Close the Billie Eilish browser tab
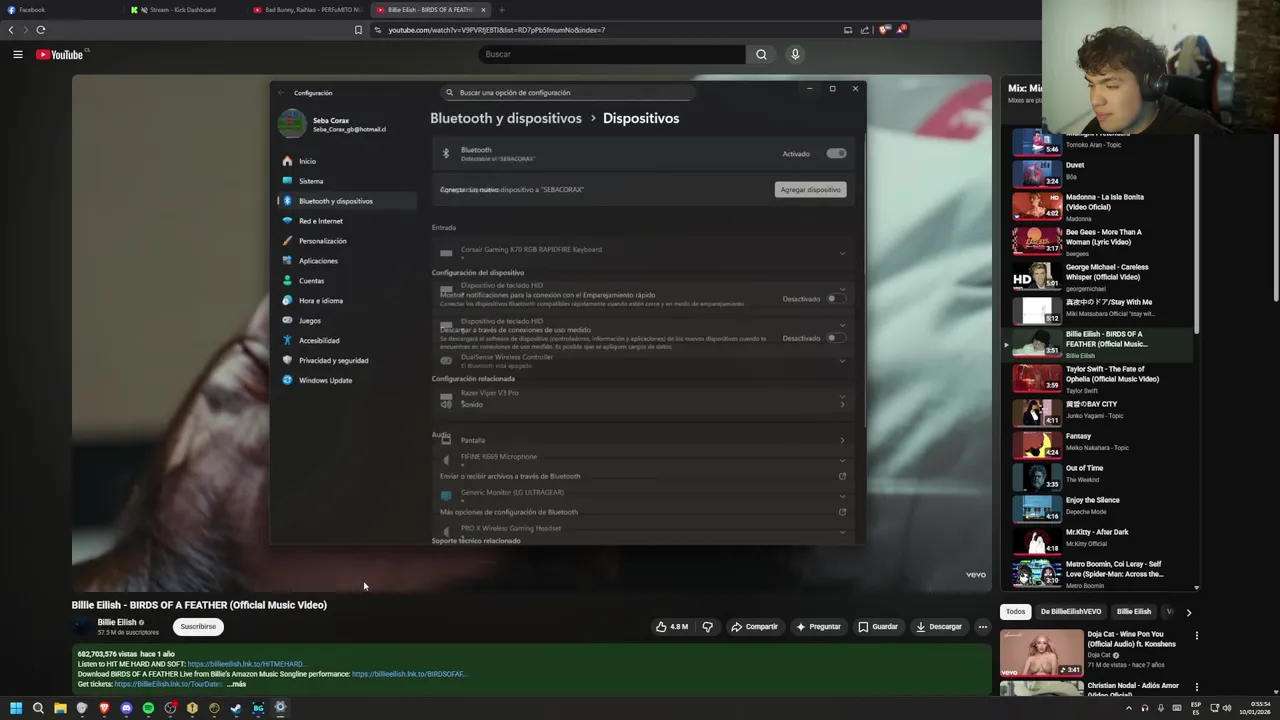The image size is (1280, 720). tap(483, 10)
